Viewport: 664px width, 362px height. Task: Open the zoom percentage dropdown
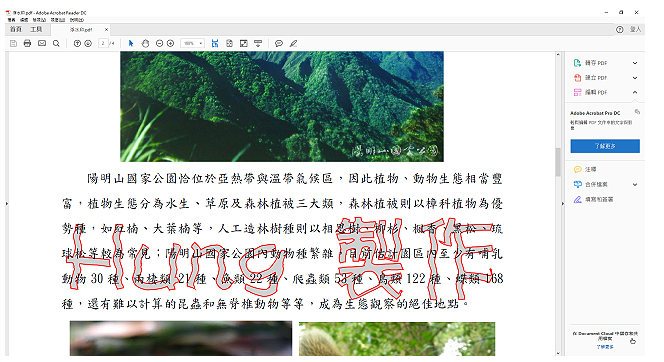(x=193, y=43)
